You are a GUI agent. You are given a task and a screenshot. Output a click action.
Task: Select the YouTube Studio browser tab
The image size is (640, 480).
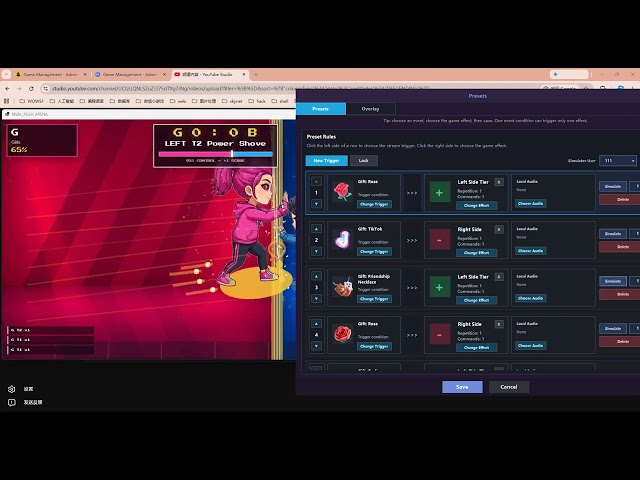209,74
